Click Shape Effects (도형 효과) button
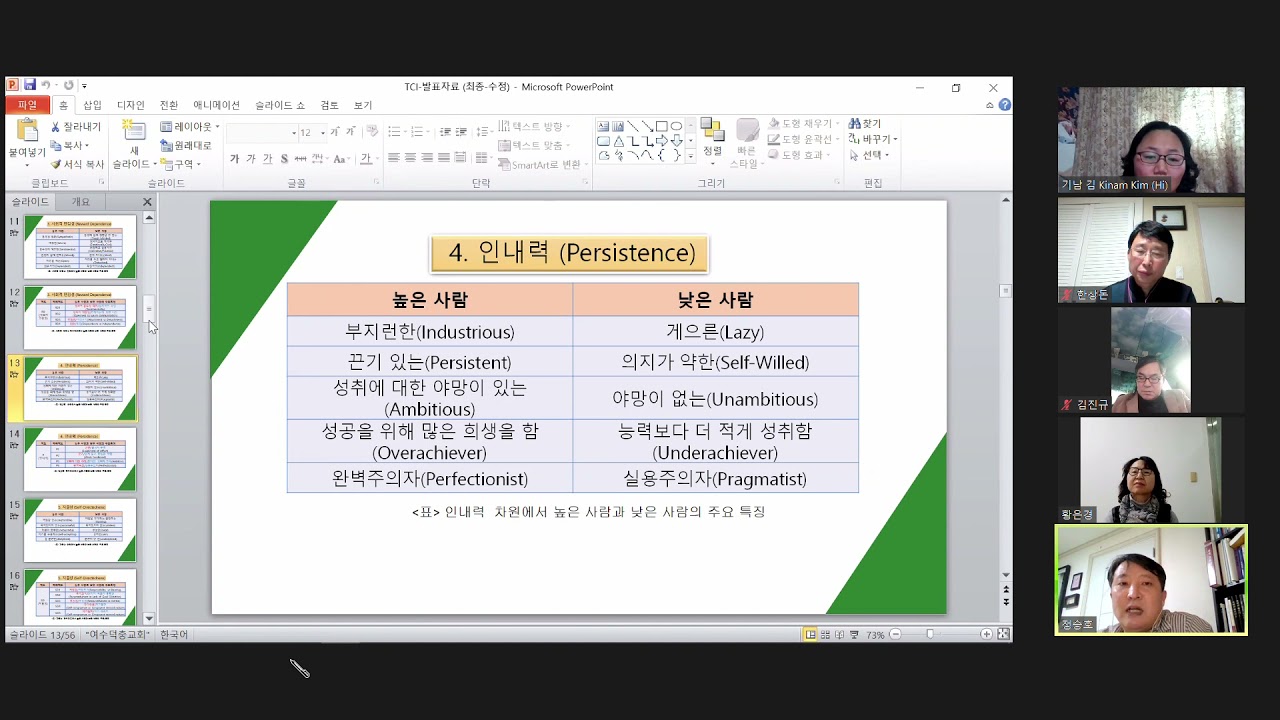 pos(798,155)
